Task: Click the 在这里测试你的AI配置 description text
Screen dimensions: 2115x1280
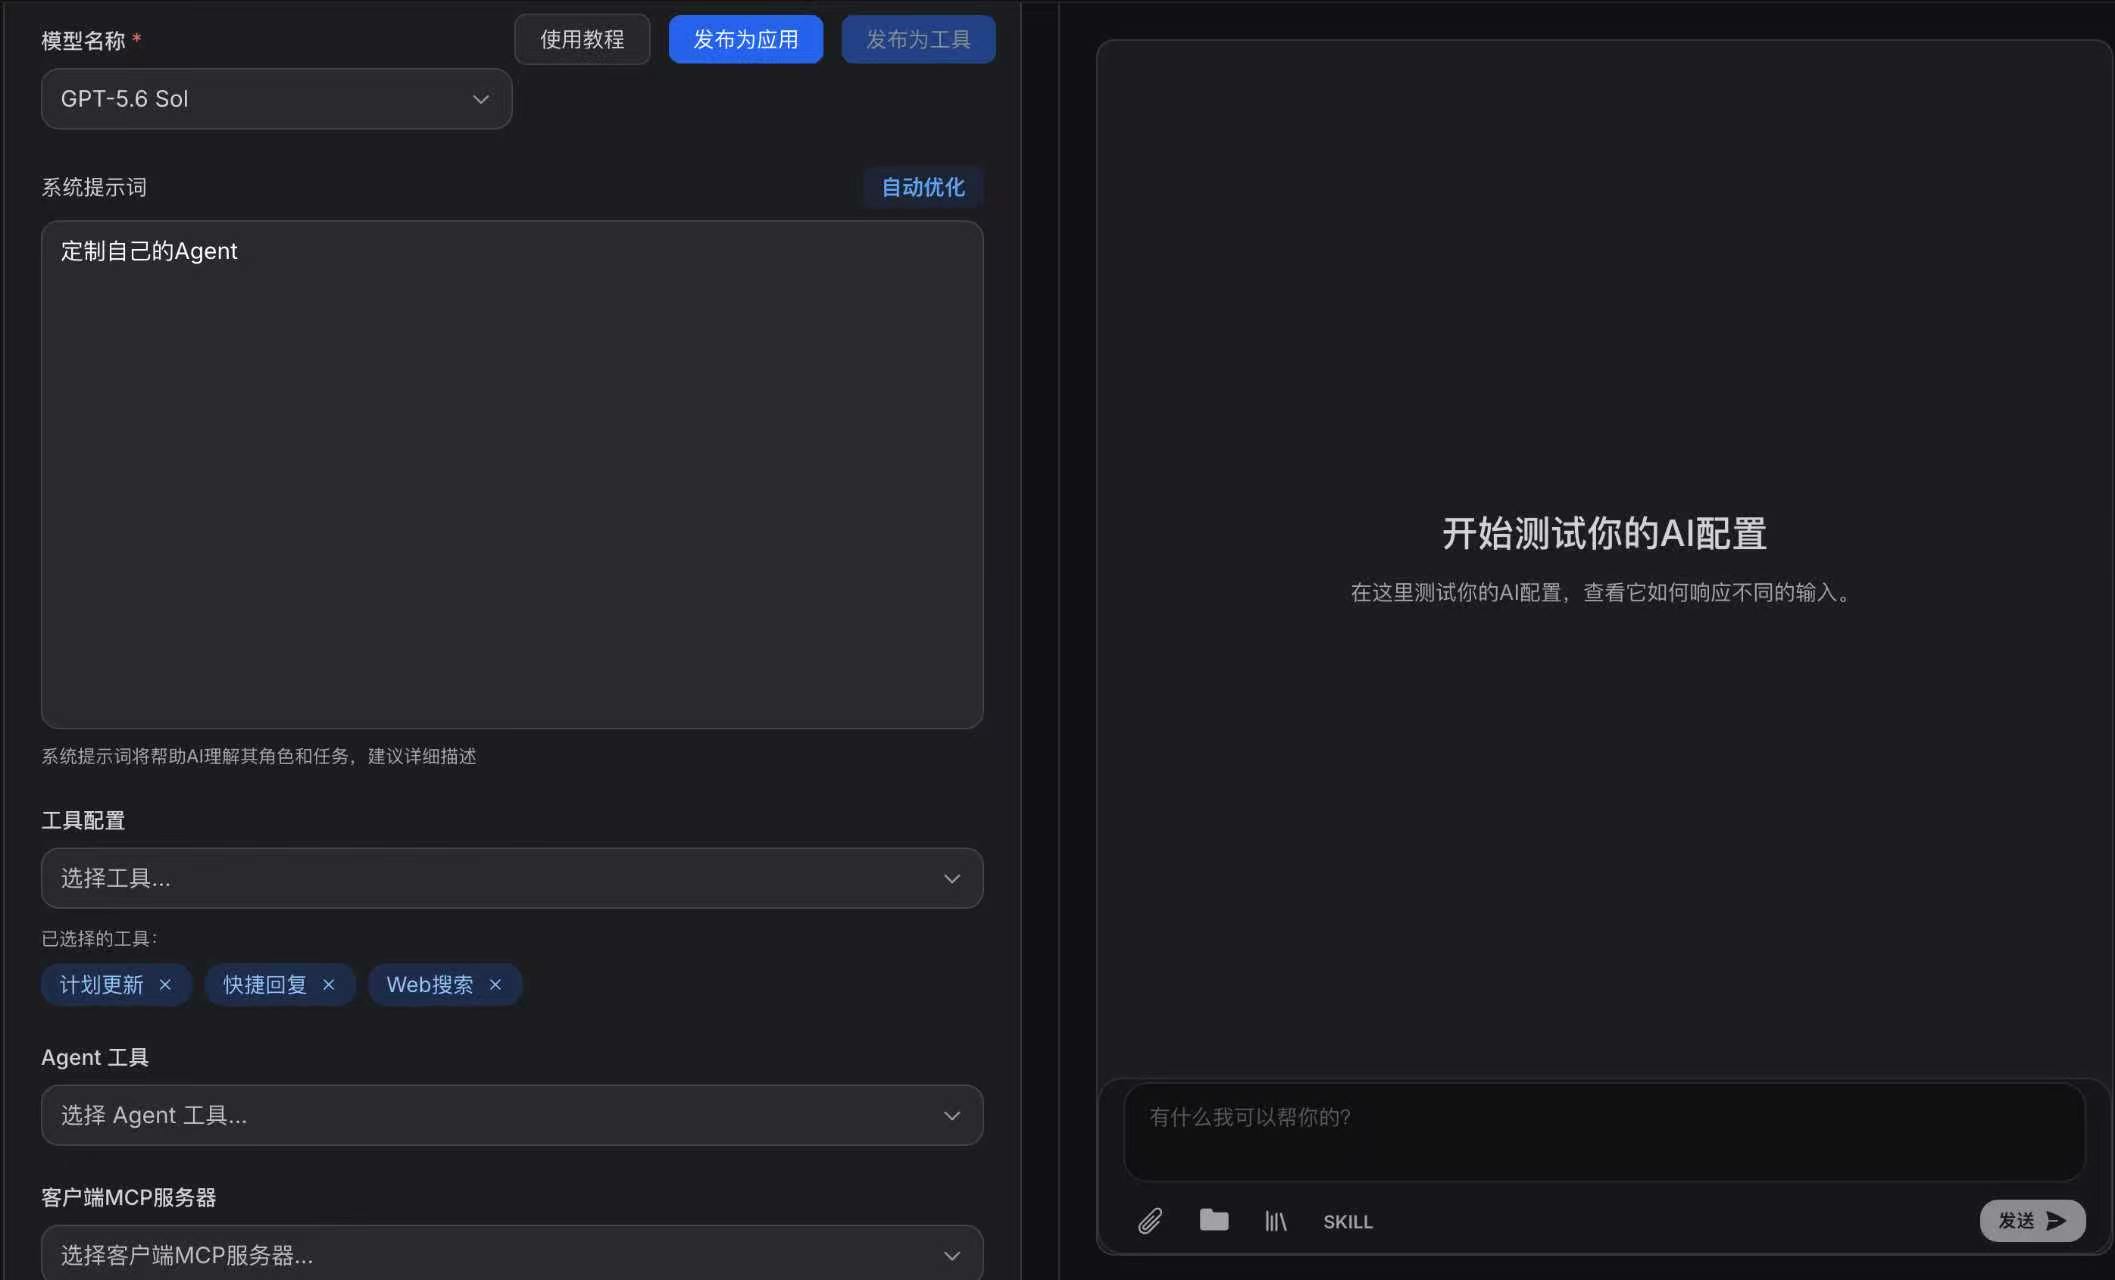Action: click(x=1600, y=593)
